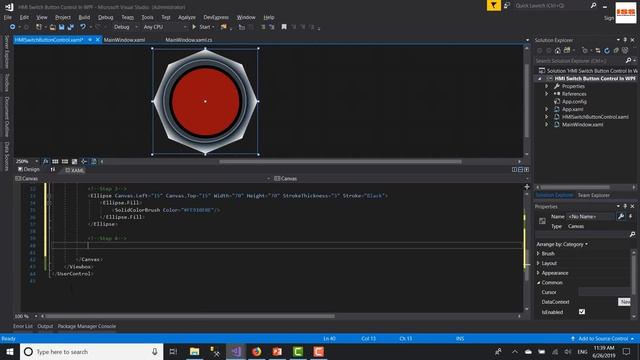Expand the App.xaml node in Solution Explorer

coord(547,109)
